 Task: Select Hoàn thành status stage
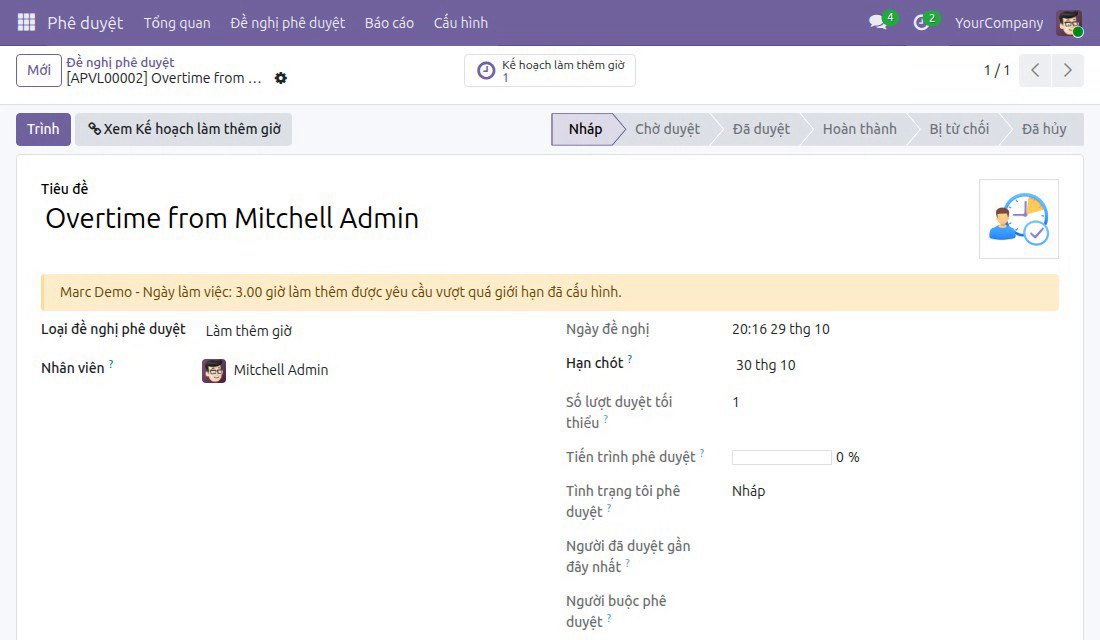coord(859,129)
